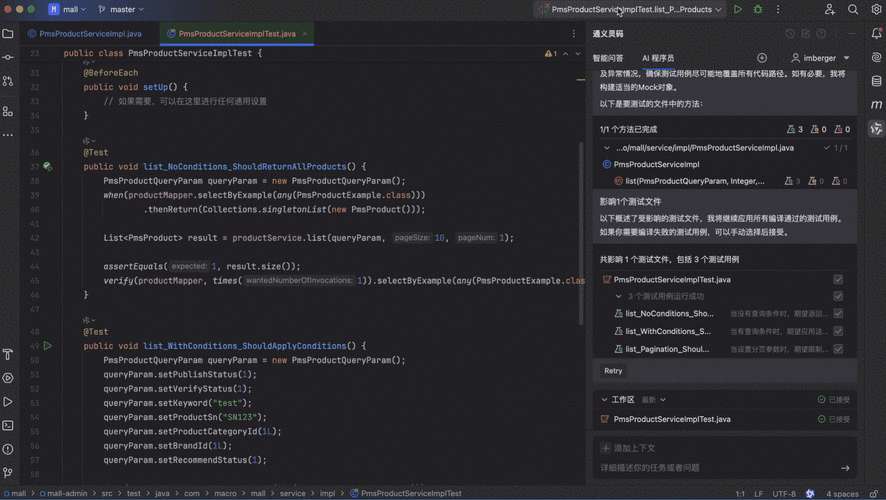Run the selected test configuration
This screenshot has width=886, height=500.
click(x=737, y=10)
